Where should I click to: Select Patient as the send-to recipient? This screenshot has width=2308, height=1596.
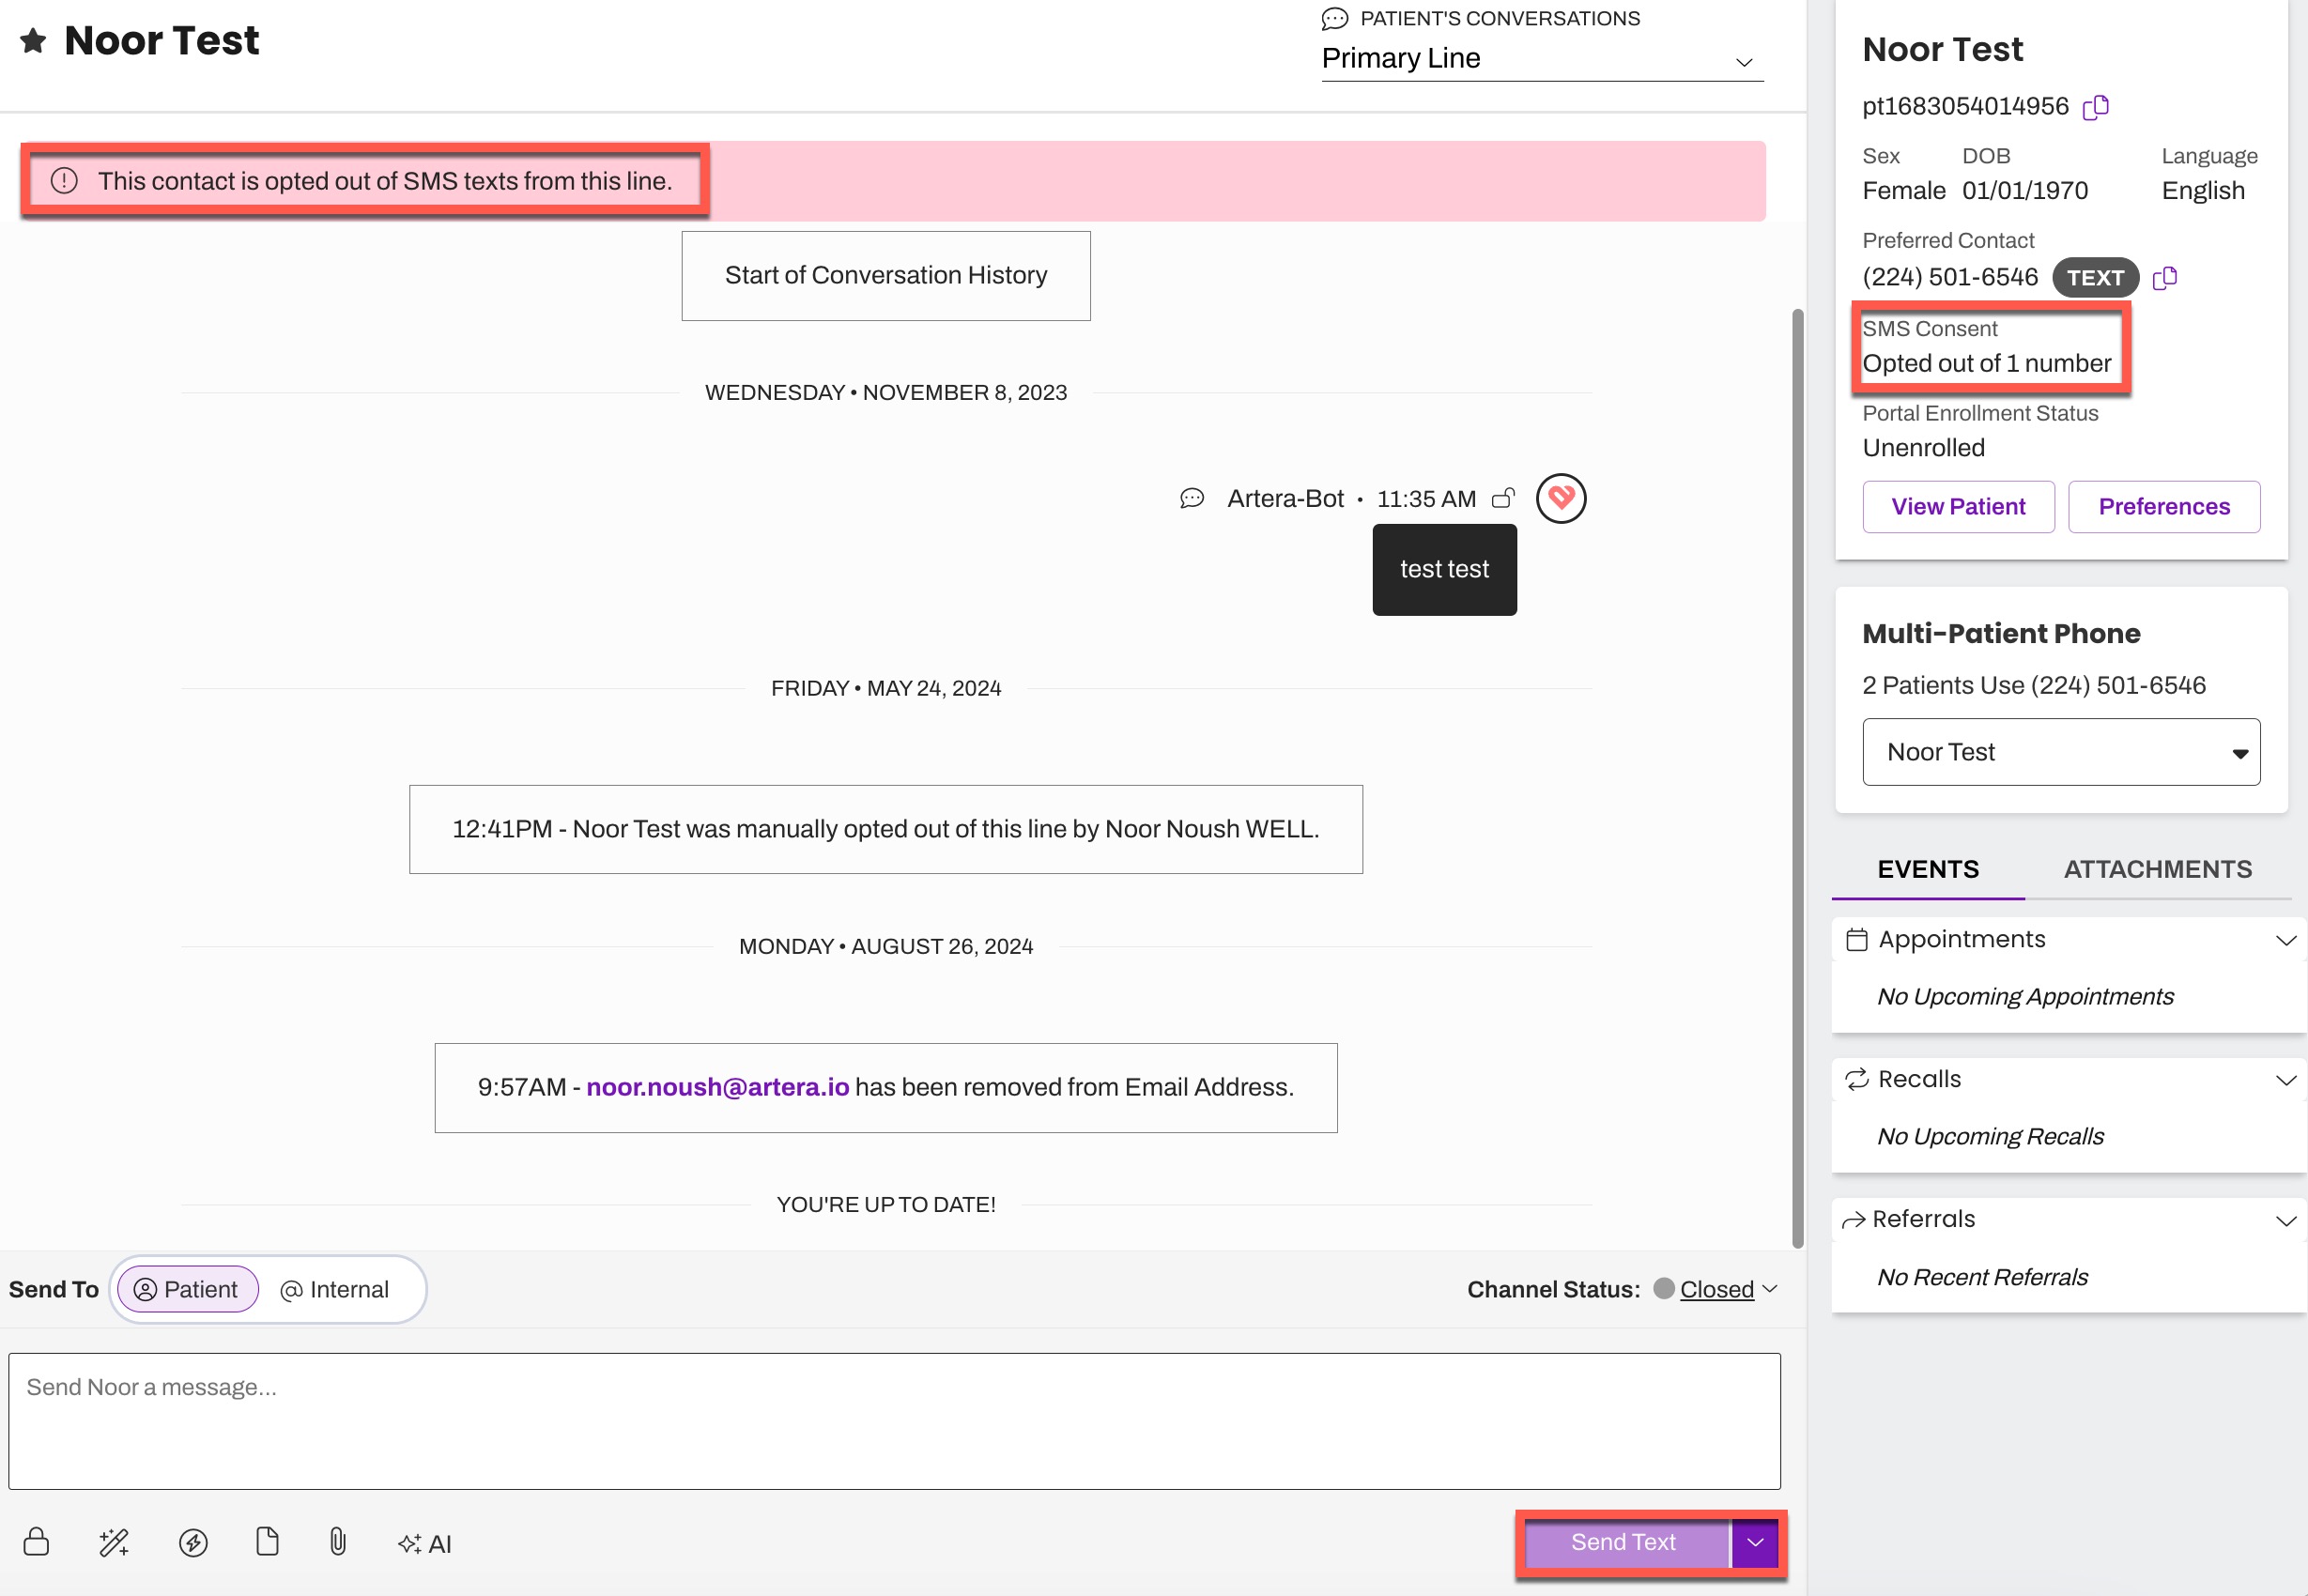point(186,1289)
